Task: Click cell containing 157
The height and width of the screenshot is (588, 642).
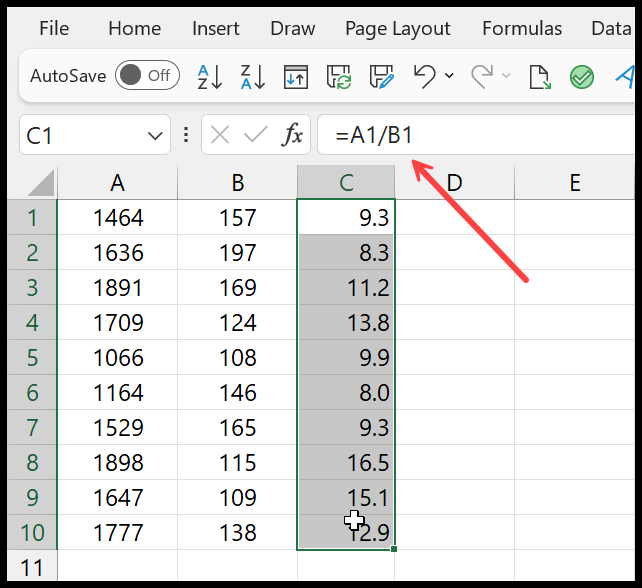Action: (x=237, y=217)
